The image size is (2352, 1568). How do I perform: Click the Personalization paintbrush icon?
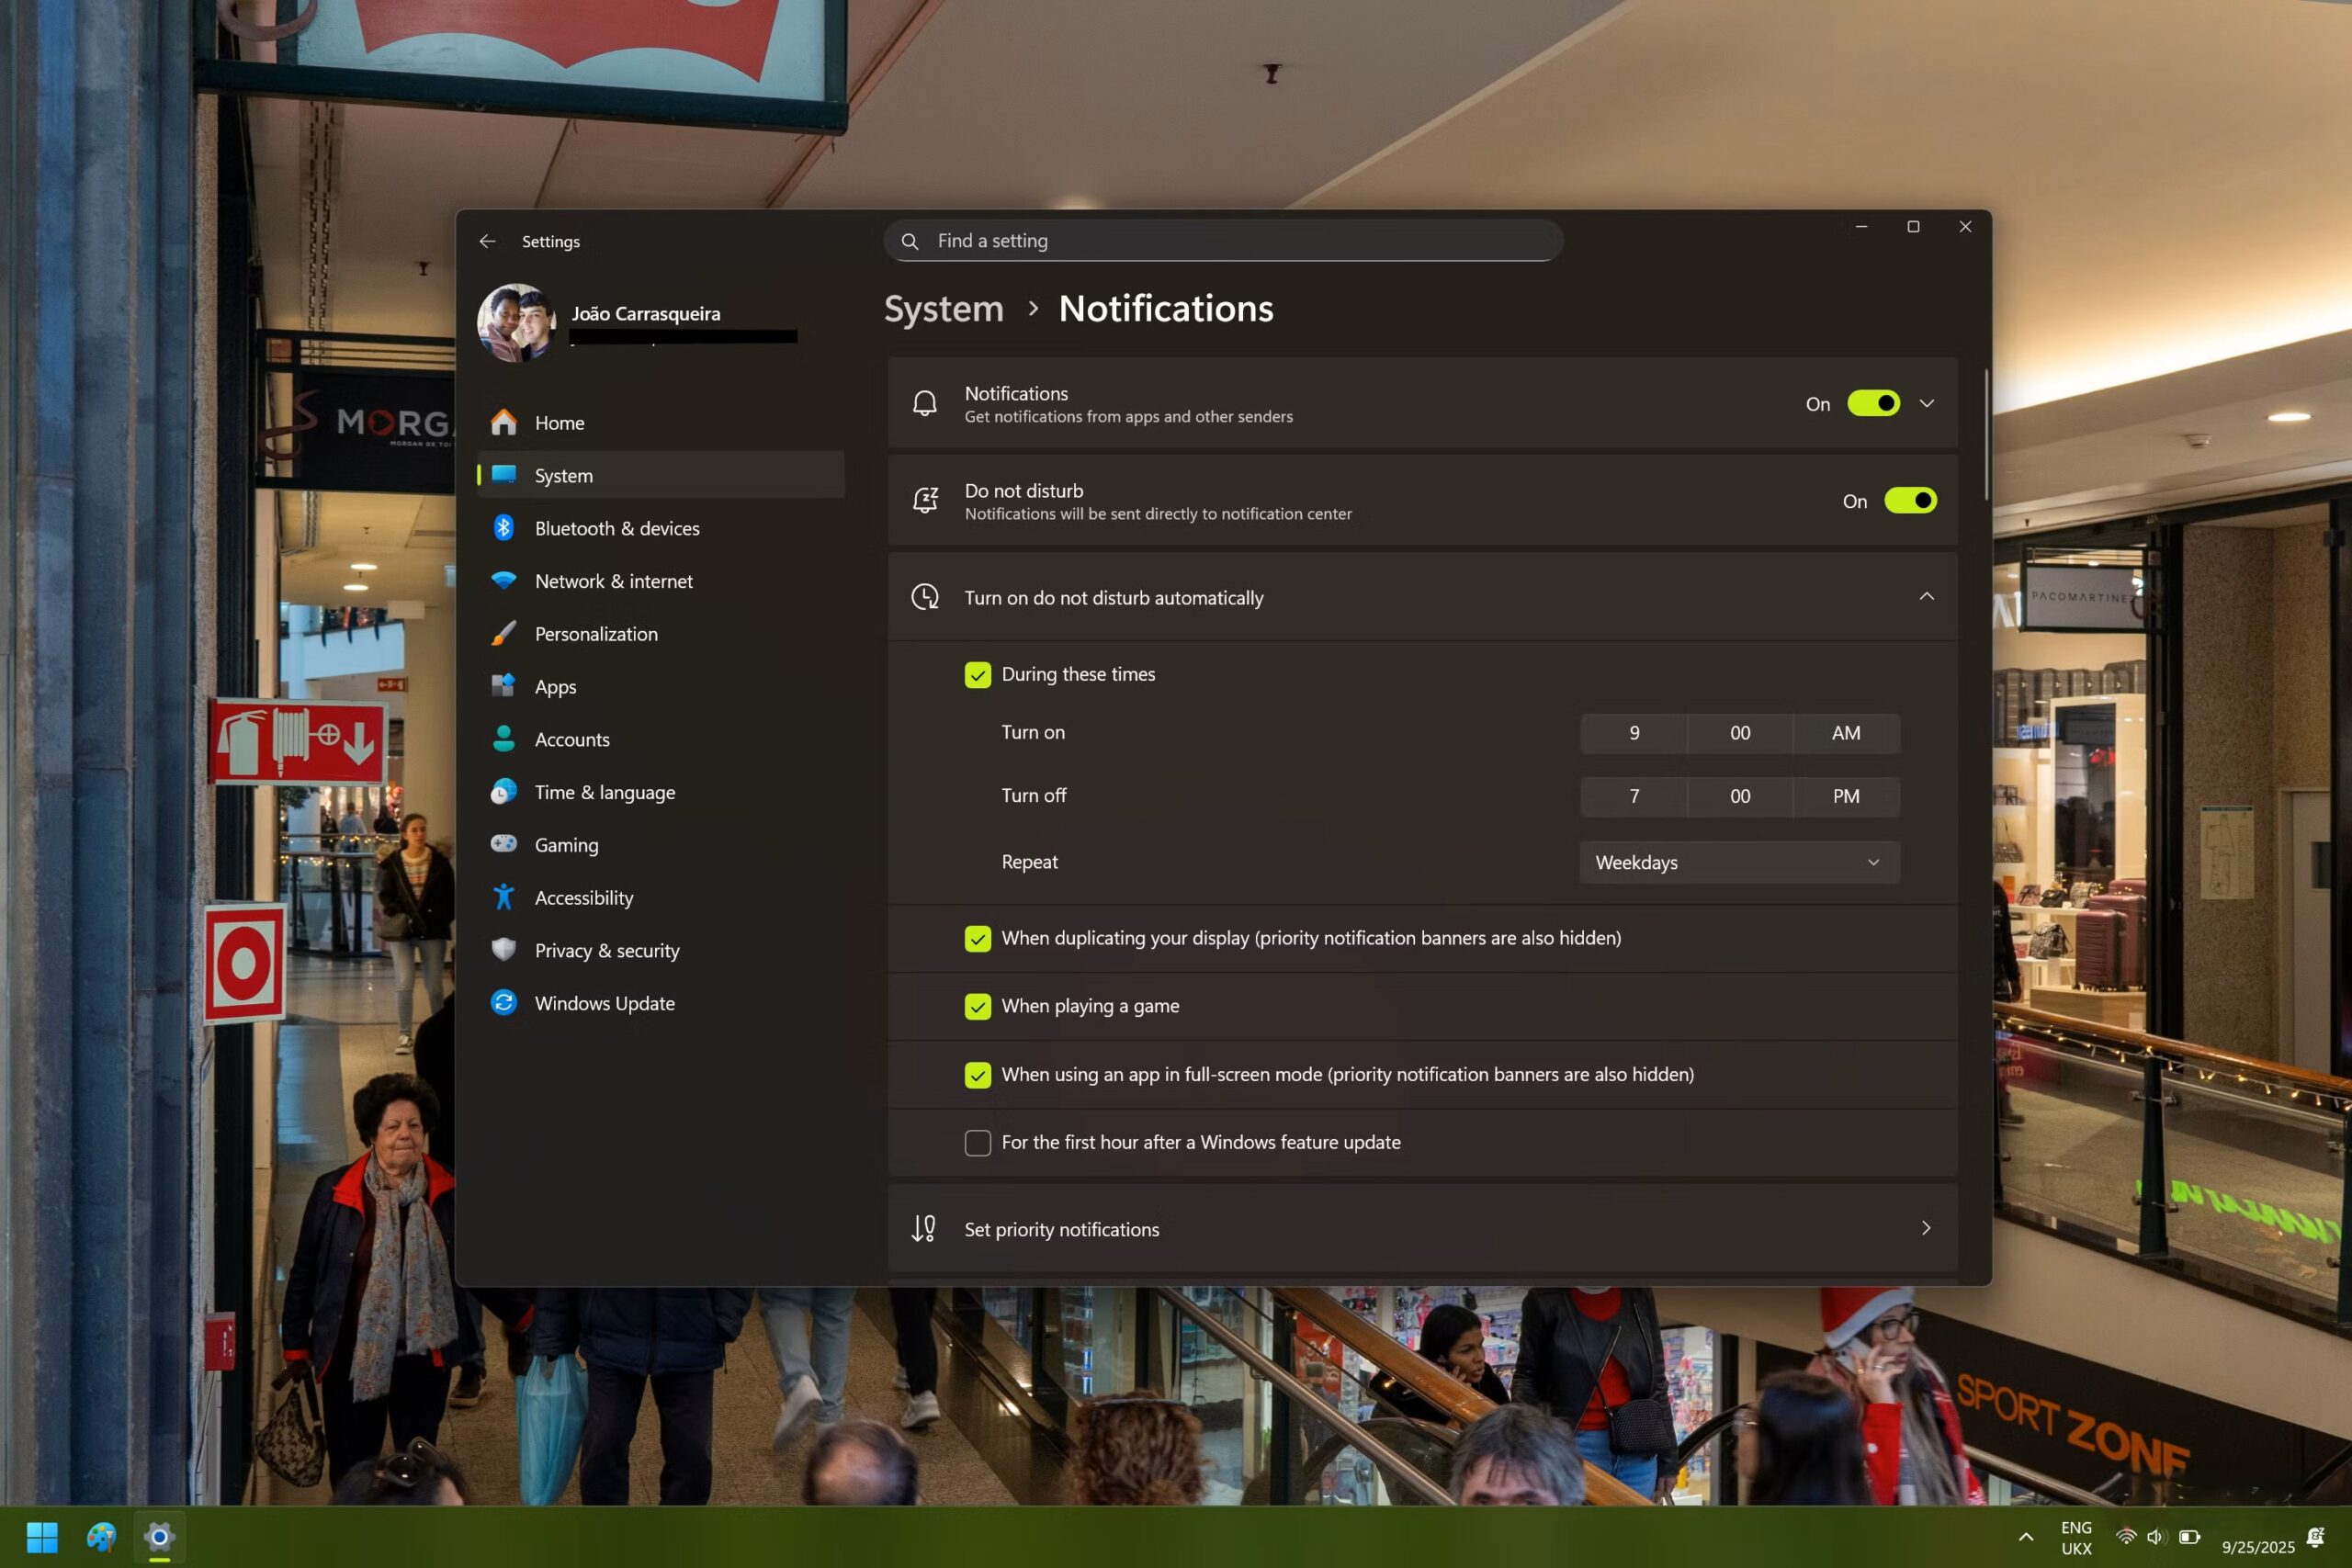point(504,634)
